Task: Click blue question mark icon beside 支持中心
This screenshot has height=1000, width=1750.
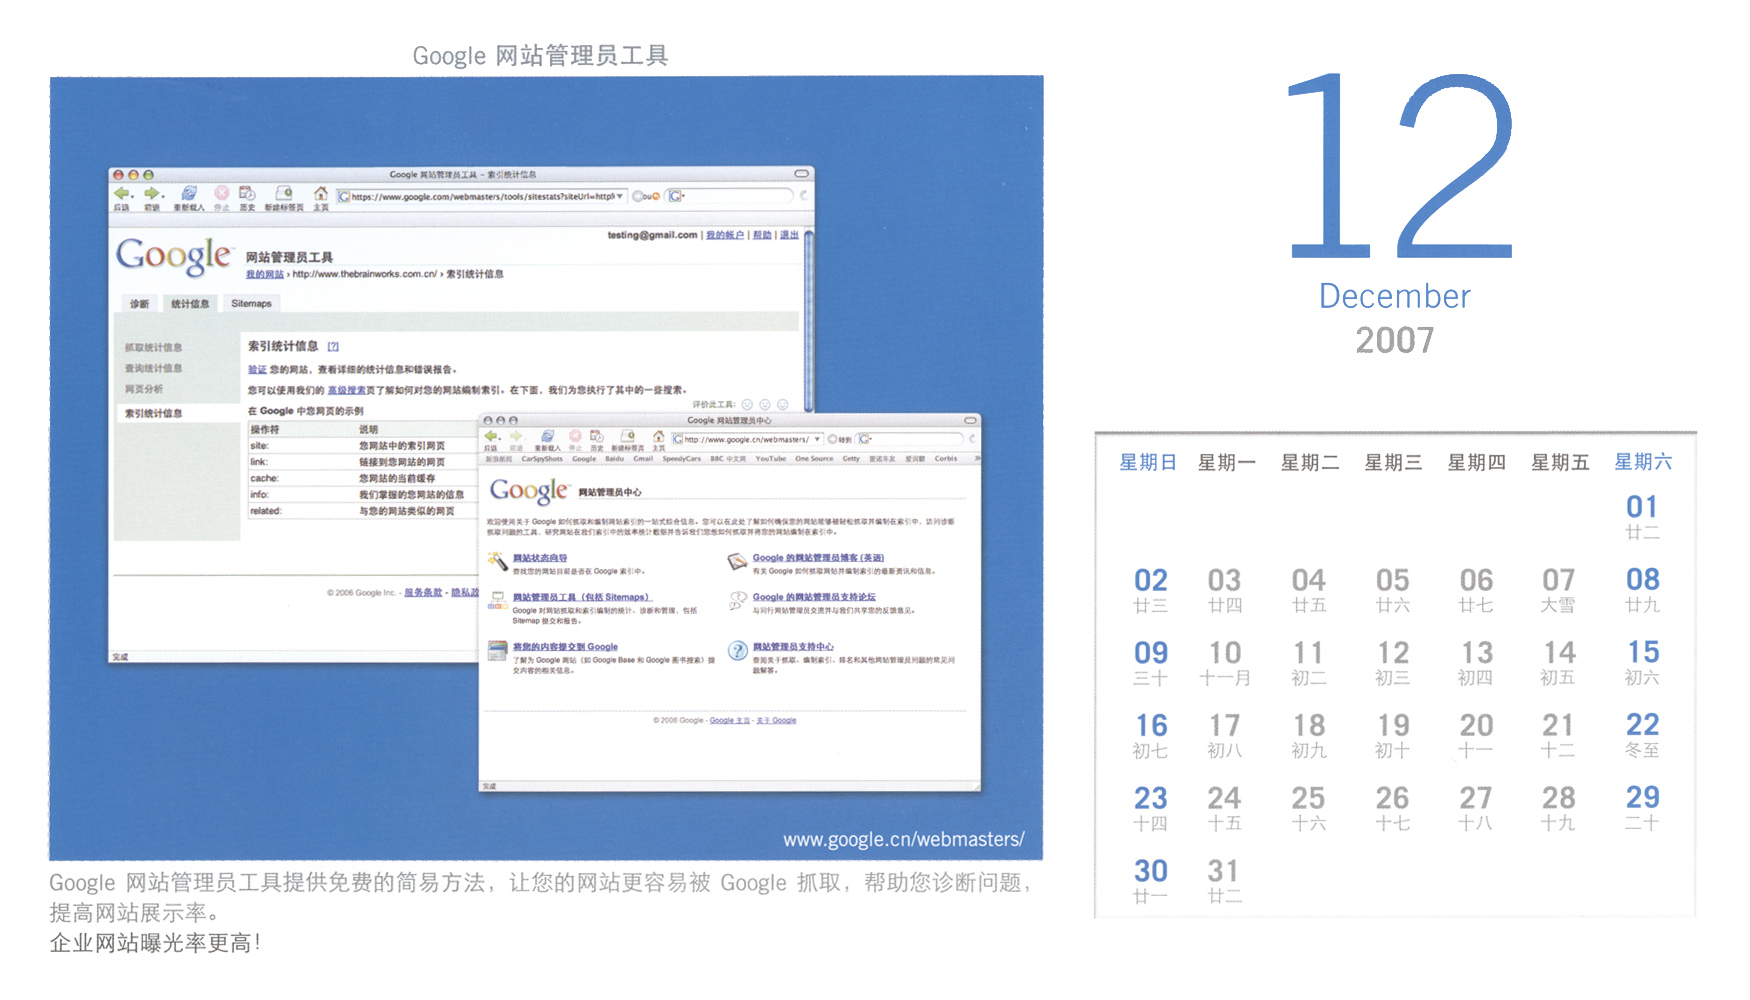Action: coord(738,651)
